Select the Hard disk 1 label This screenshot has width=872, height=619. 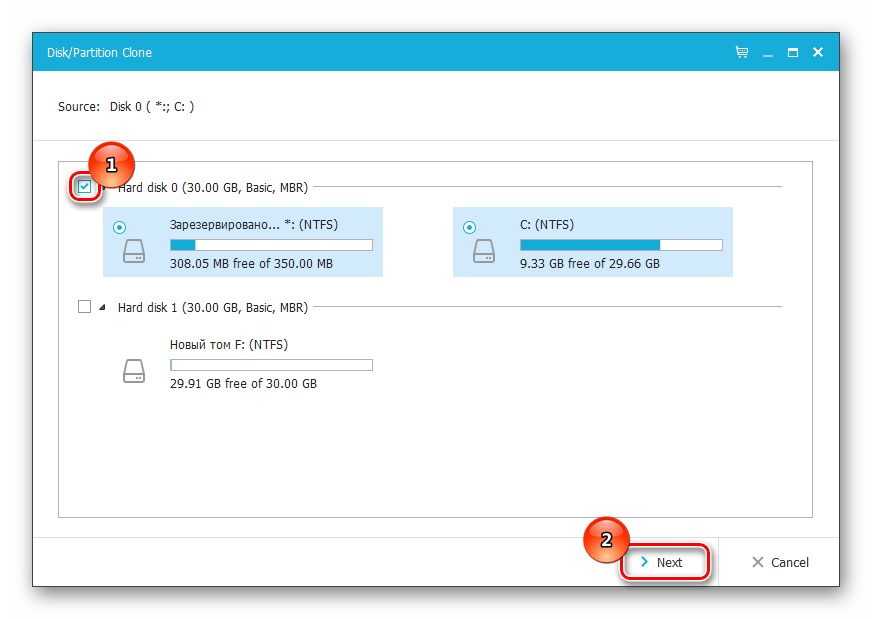pos(212,307)
